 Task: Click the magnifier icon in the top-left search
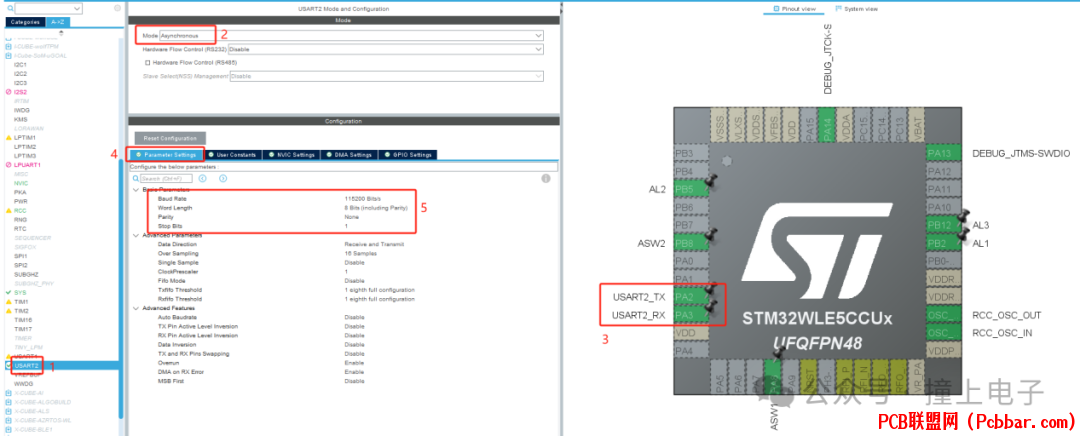pyautogui.click(x=9, y=8)
